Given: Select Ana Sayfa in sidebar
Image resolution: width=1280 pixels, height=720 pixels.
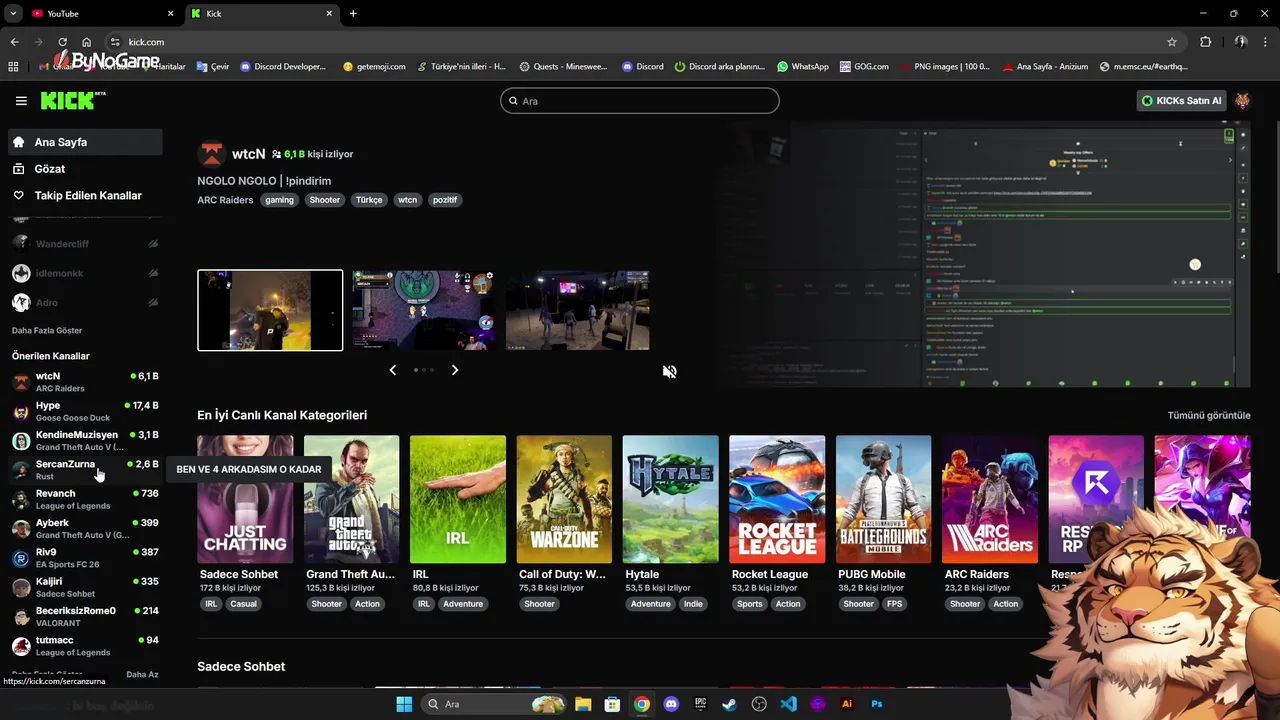Looking at the screenshot, I should coord(85,142).
